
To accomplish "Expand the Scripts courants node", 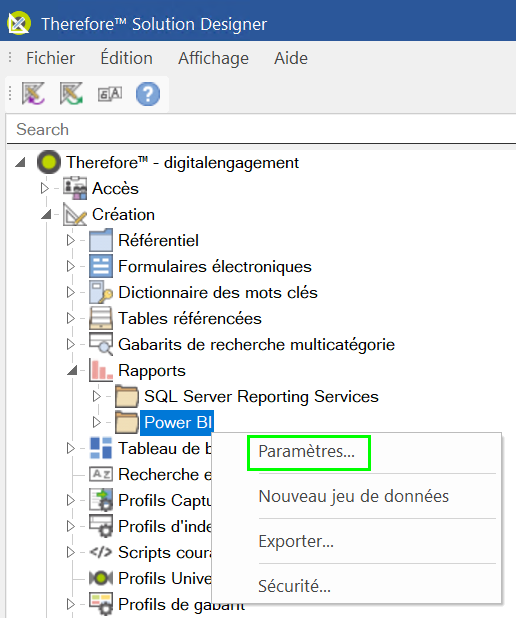I will [71, 552].
